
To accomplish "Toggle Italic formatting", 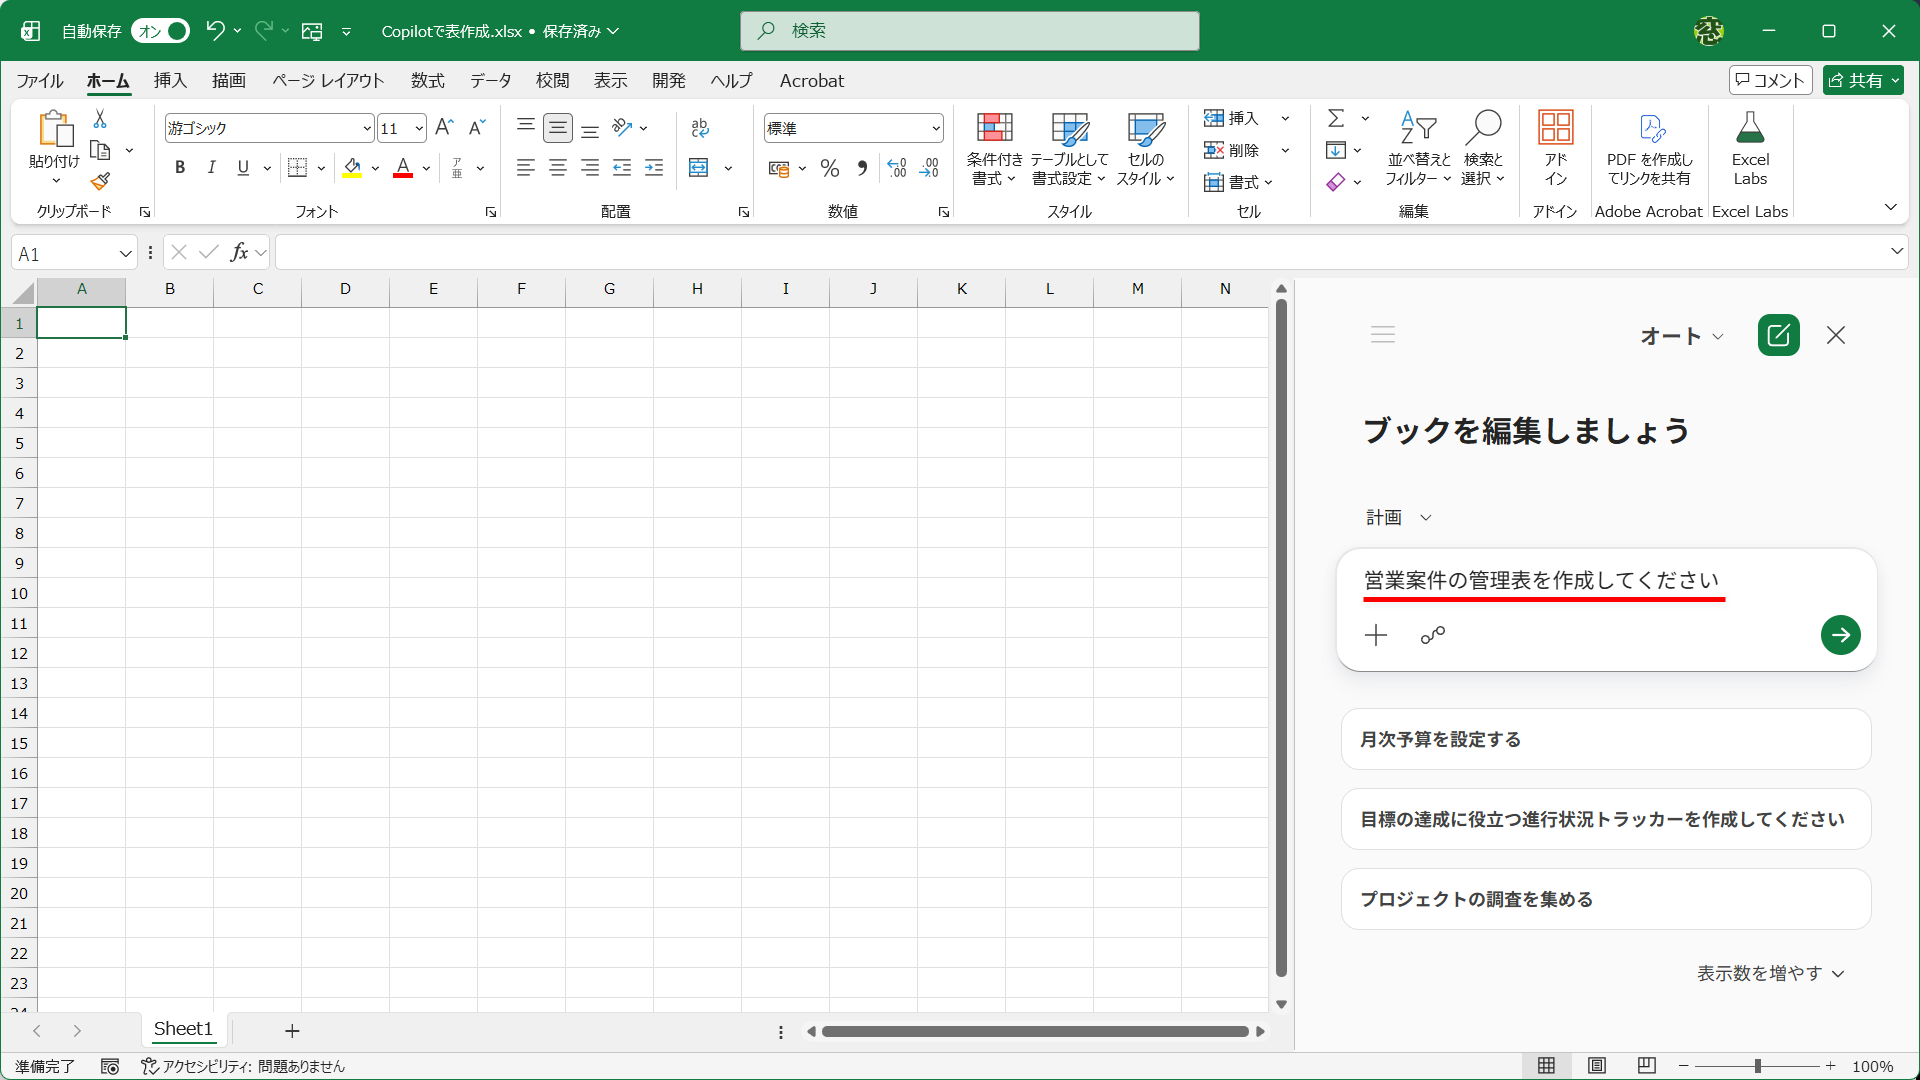I will coord(211,167).
